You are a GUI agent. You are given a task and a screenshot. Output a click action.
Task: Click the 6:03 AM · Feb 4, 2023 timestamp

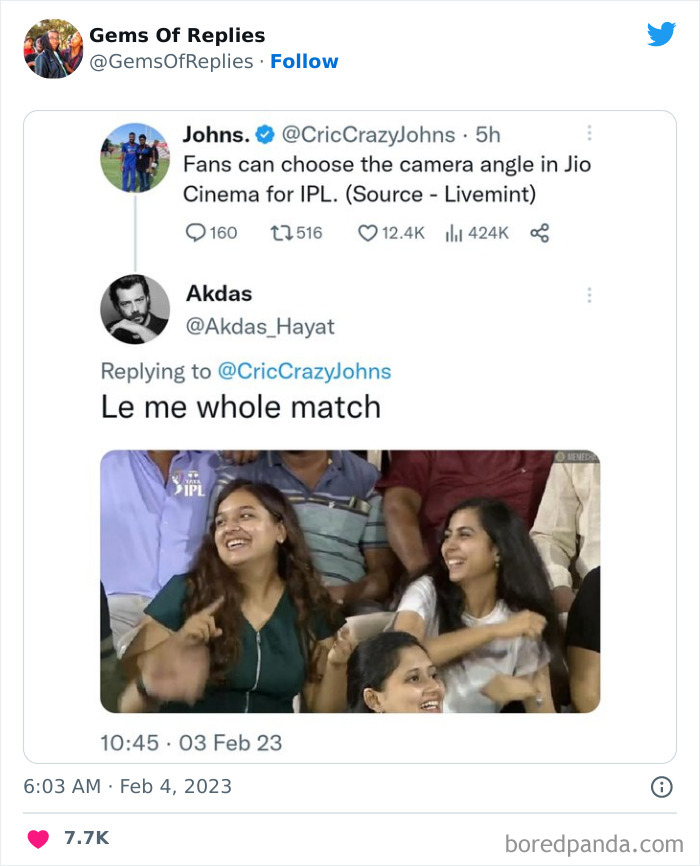[x=127, y=787]
